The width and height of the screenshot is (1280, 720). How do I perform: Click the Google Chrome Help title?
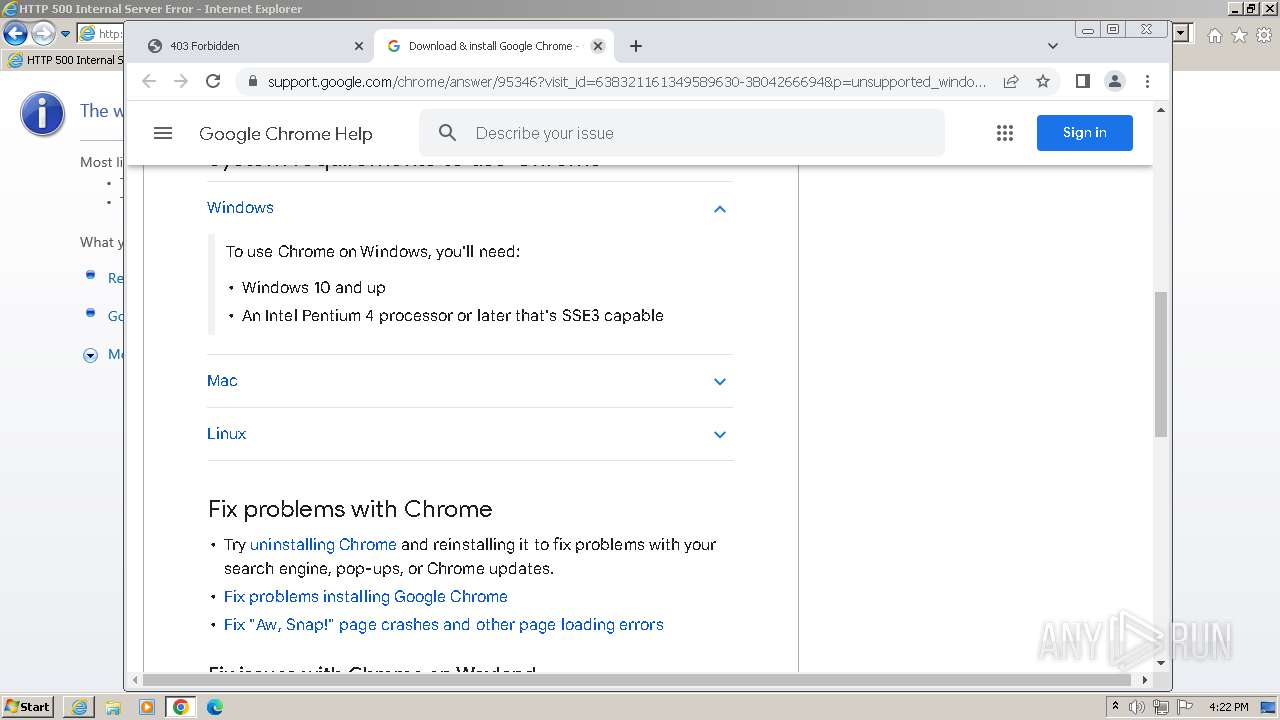[286, 134]
